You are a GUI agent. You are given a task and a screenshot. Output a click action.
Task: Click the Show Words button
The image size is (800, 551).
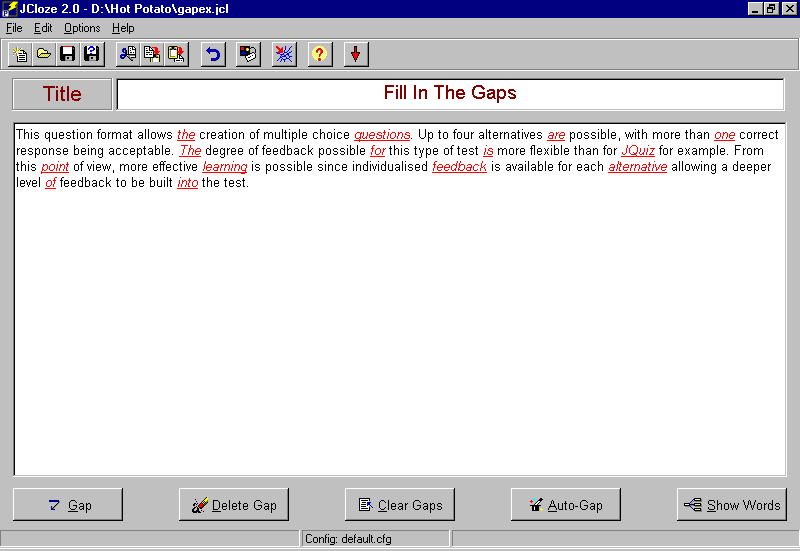coord(732,505)
